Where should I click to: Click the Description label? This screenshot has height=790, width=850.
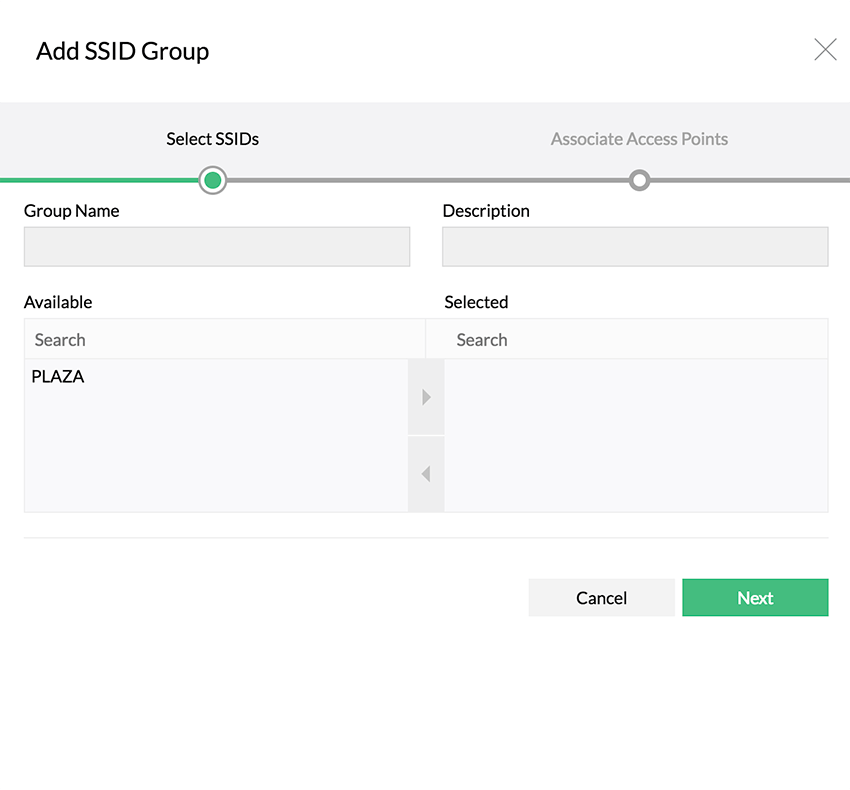486,211
